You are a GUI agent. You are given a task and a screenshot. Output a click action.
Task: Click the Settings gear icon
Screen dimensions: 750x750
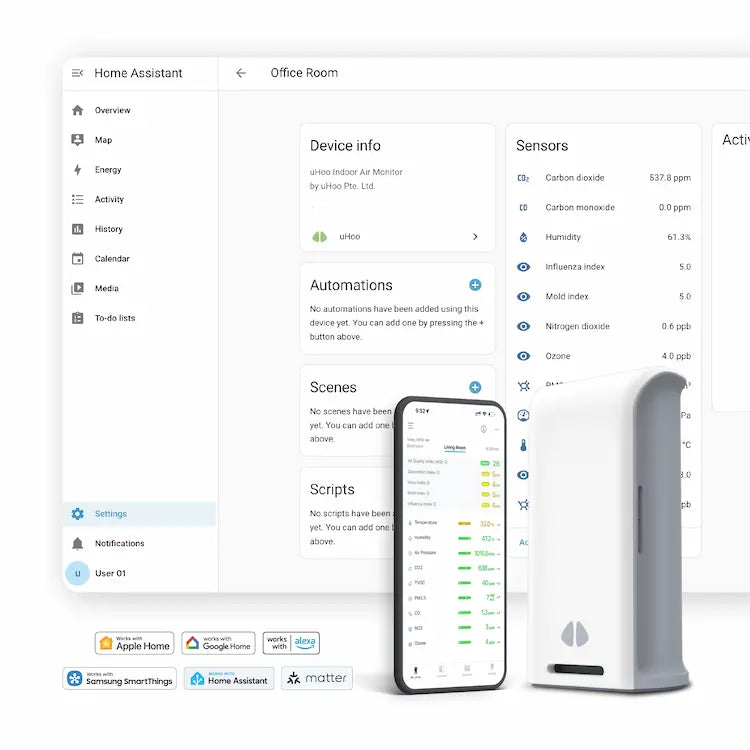point(77,514)
